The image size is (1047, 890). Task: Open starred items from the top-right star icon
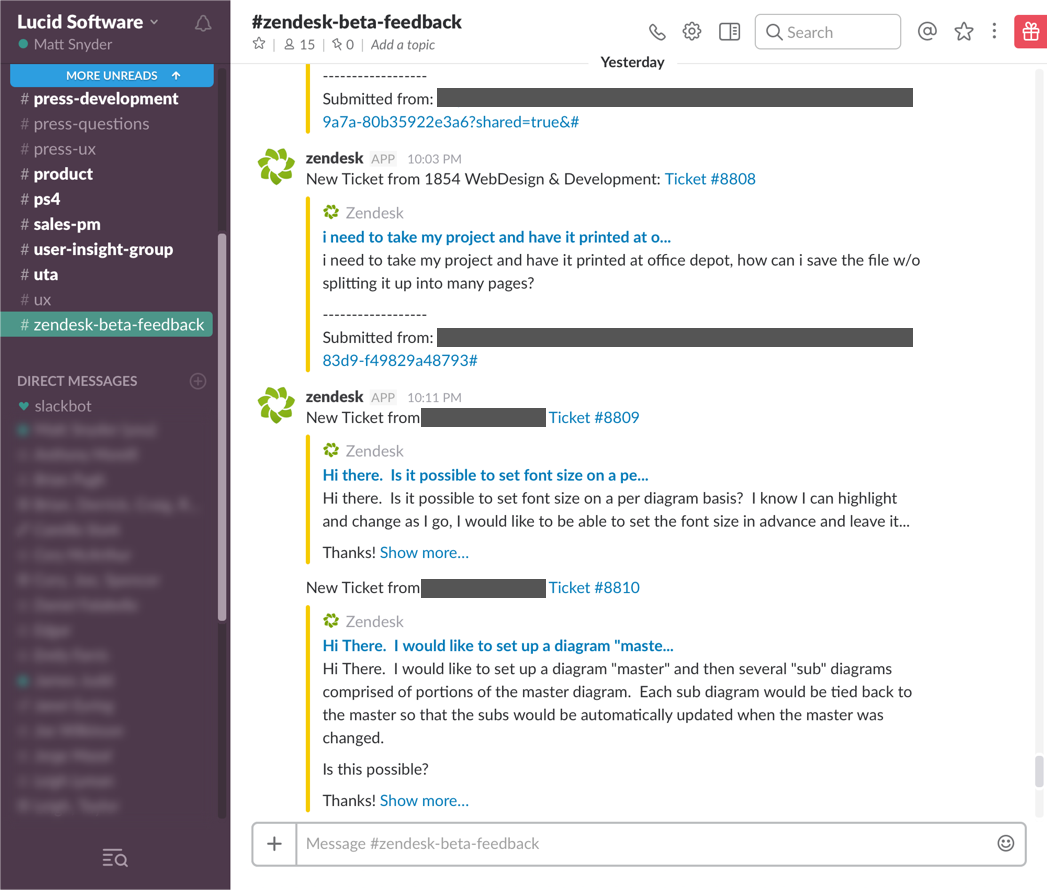point(963,31)
